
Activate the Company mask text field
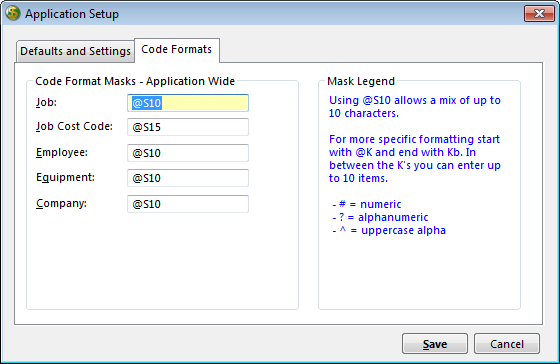[x=188, y=204]
